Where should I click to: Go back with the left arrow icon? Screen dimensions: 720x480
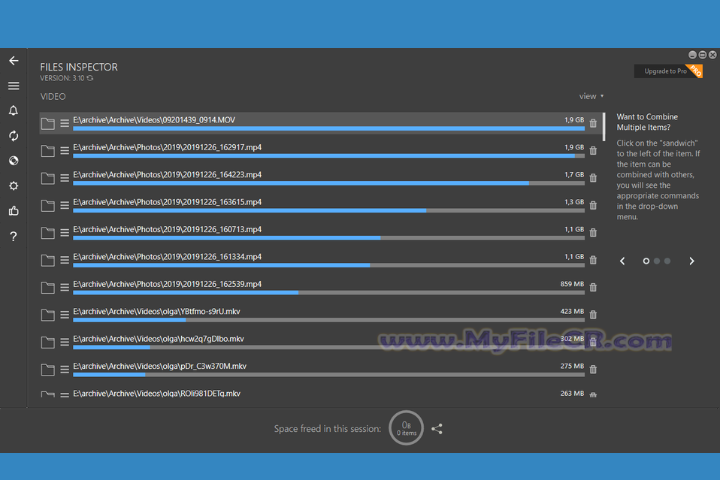pyautogui.click(x=14, y=61)
